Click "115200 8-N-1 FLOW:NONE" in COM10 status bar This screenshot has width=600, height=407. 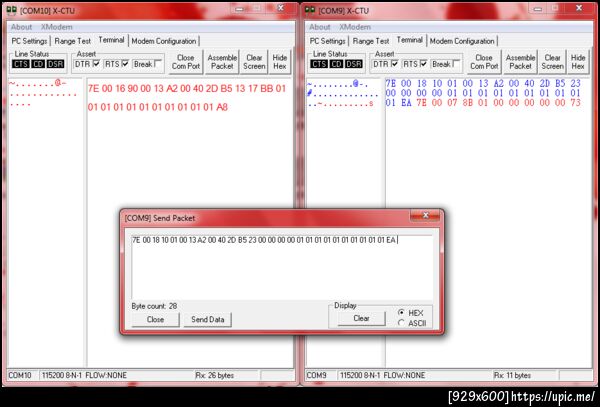click(x=84, y=375)
